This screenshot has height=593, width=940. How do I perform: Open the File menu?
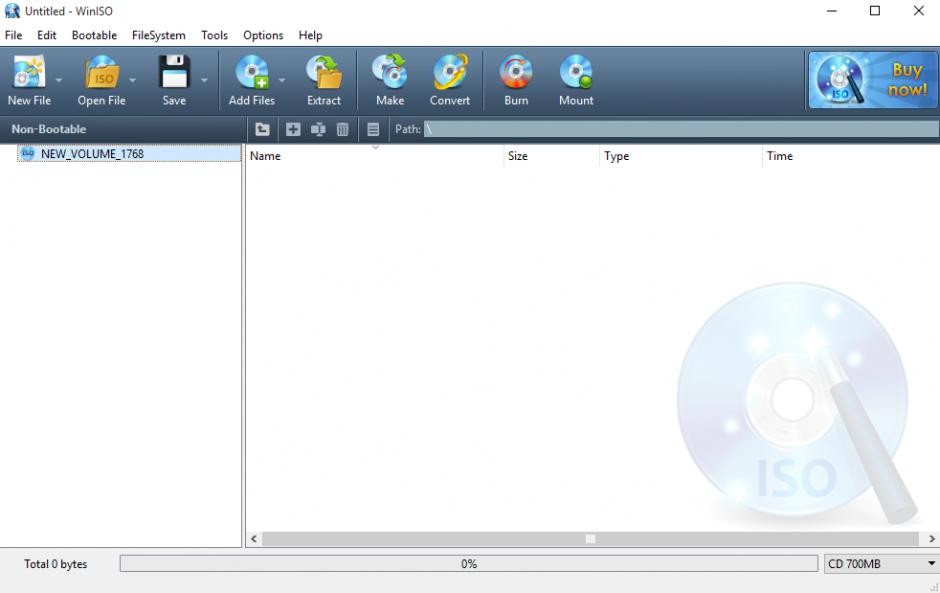[x=13, y=35]
